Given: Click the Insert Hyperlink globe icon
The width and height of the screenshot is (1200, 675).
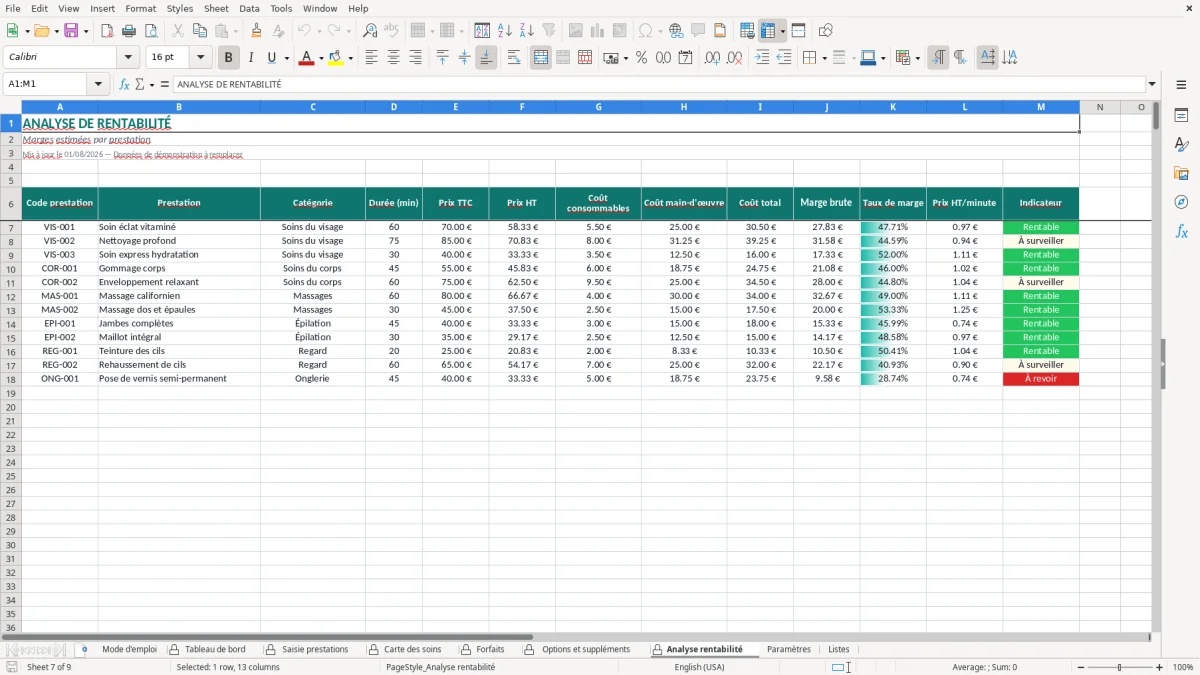Looking at the screenshot, I should coord(676,31).
